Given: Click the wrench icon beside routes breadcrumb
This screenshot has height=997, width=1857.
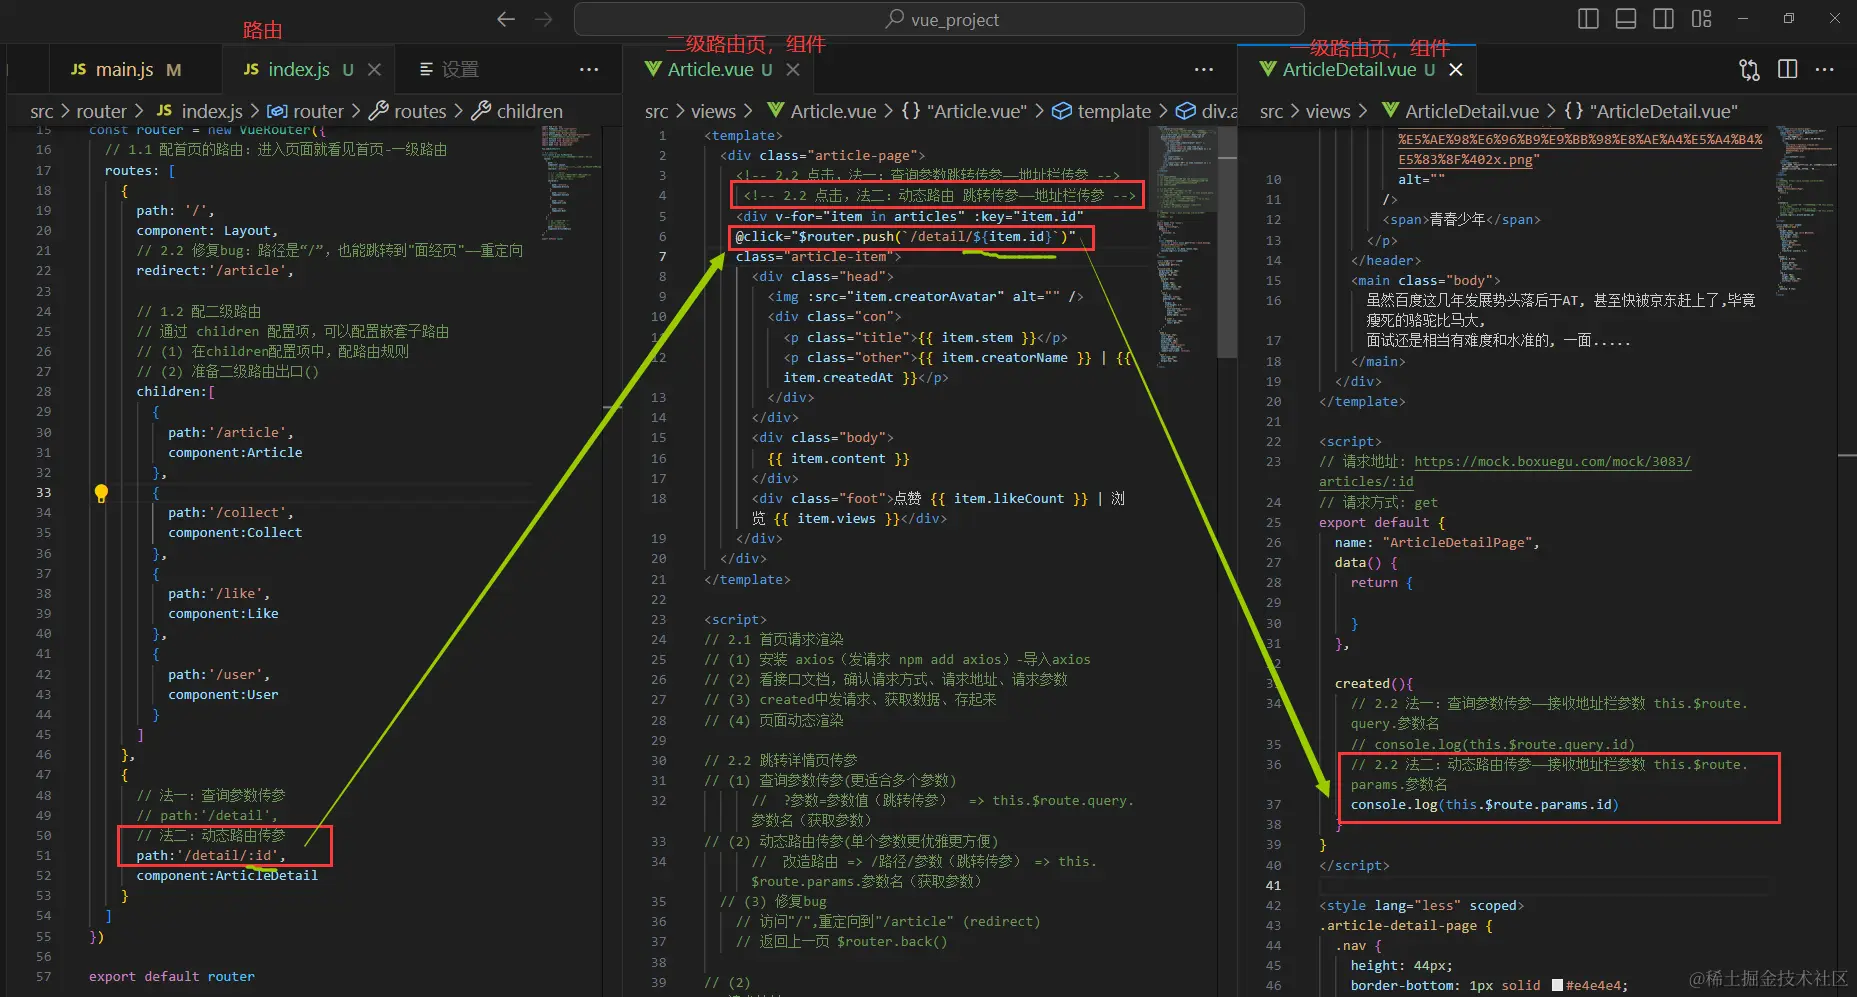Looking at the screenshot, I should (x=379, y=111).
